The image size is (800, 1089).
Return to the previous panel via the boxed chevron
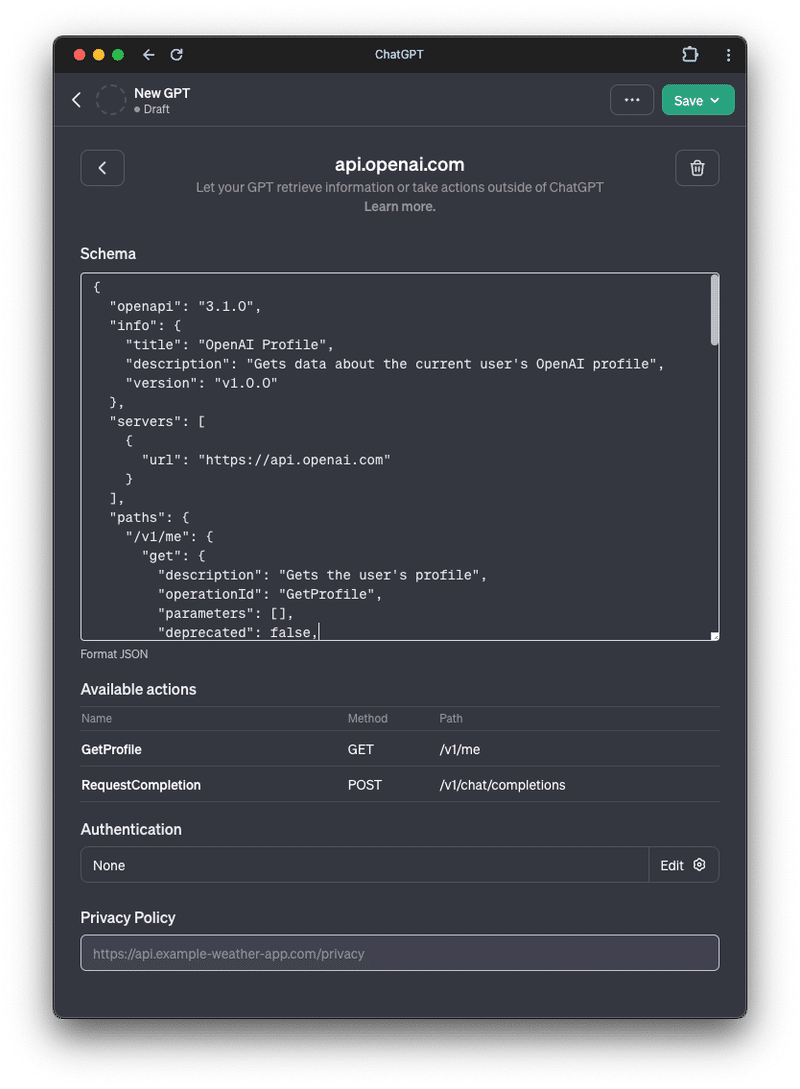click(102, 168)
